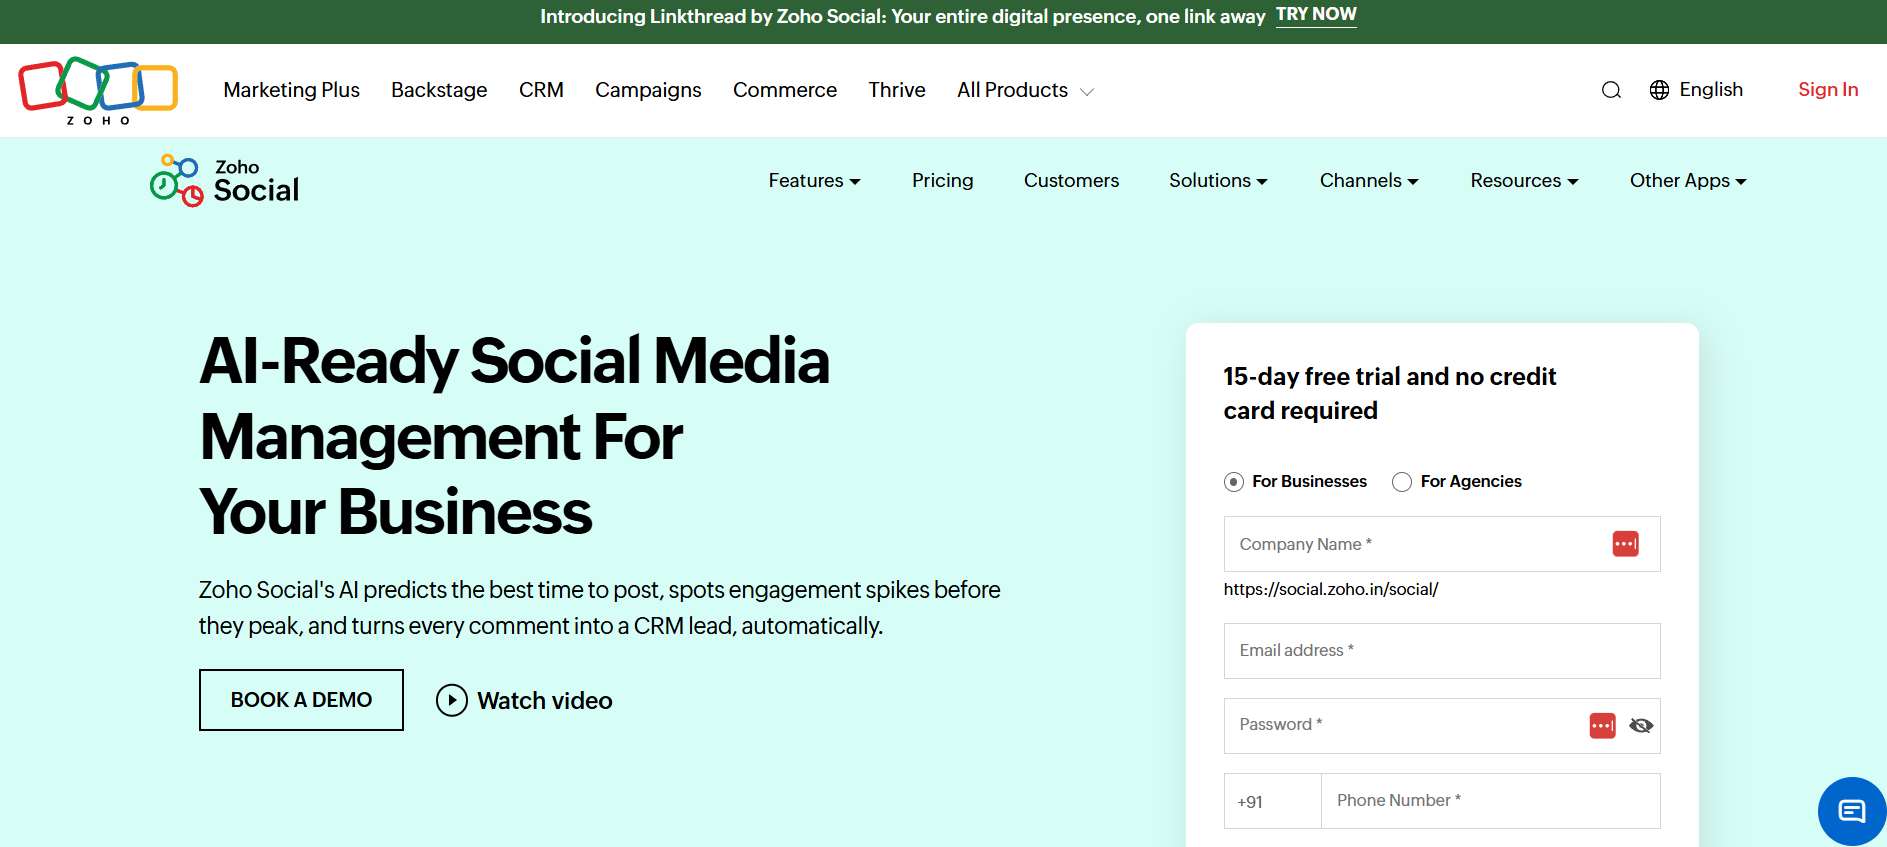Open Marketing Plus in top navigation
The height and width of the screenshot is (847, 1887).
point(291,90)
